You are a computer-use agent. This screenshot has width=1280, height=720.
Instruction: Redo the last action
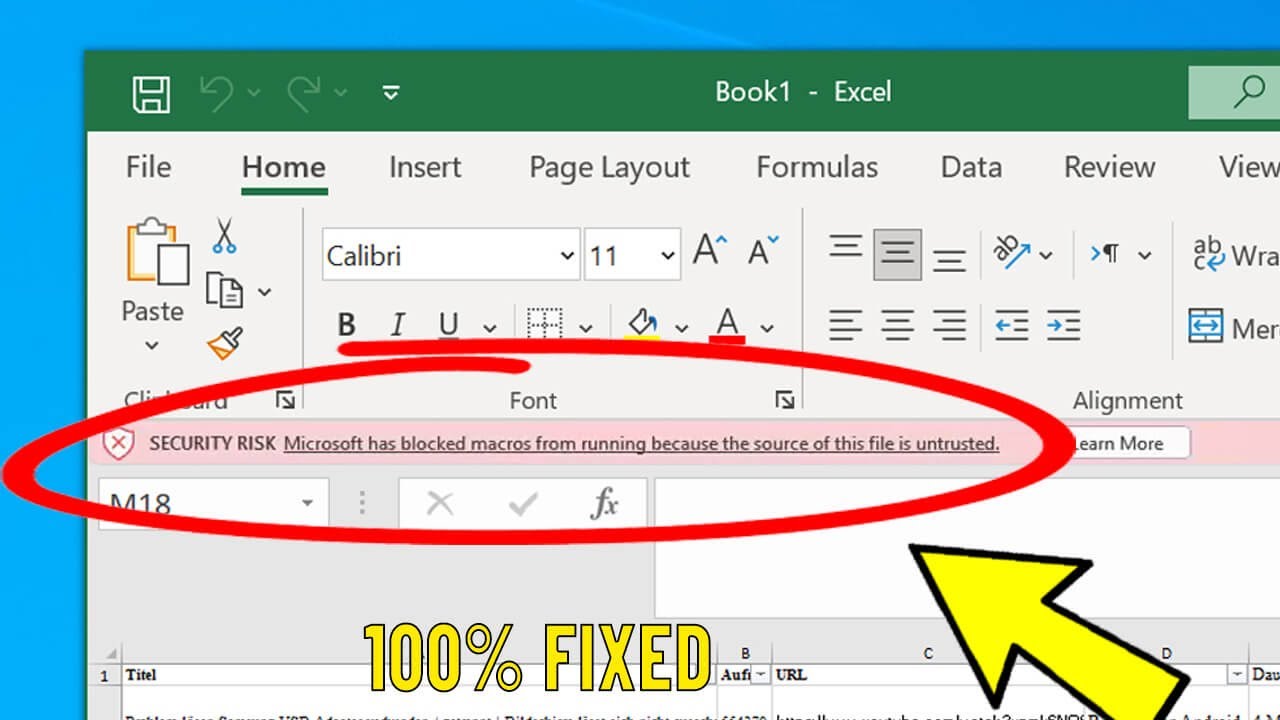tap(303, 93)
